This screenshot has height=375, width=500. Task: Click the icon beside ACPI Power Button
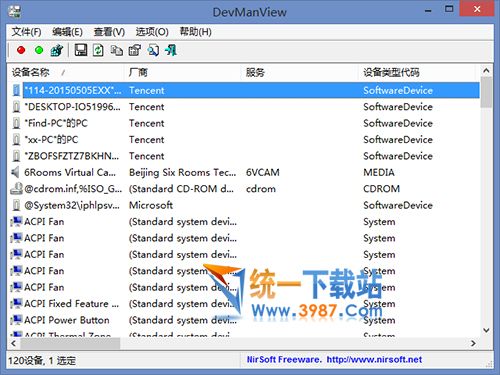[x=16, y=320]
